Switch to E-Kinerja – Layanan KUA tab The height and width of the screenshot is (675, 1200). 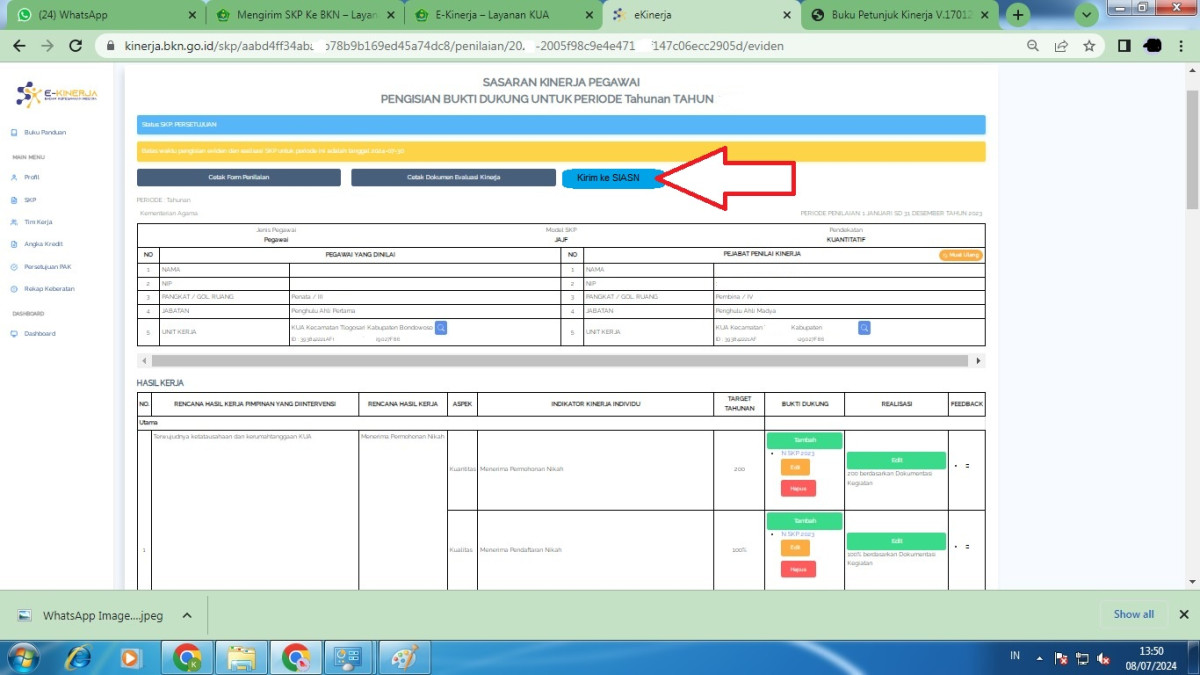click(x=505, y=15)
